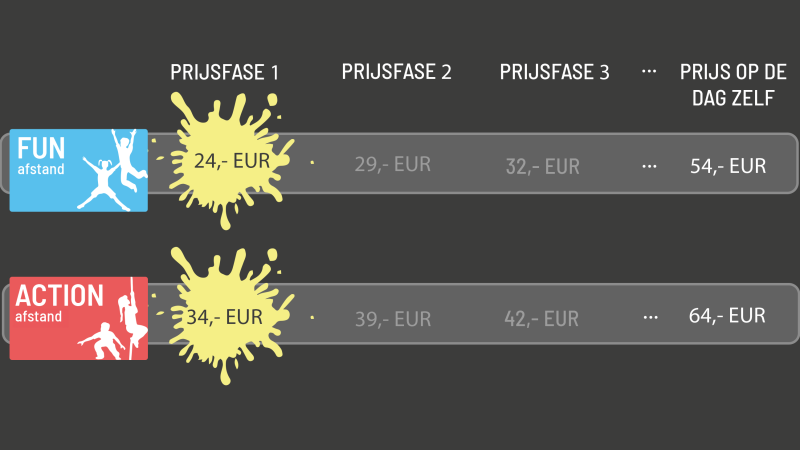Click the ellipsis in the header row
Screen dimensions: 800x450
click(x=649, y=71)
